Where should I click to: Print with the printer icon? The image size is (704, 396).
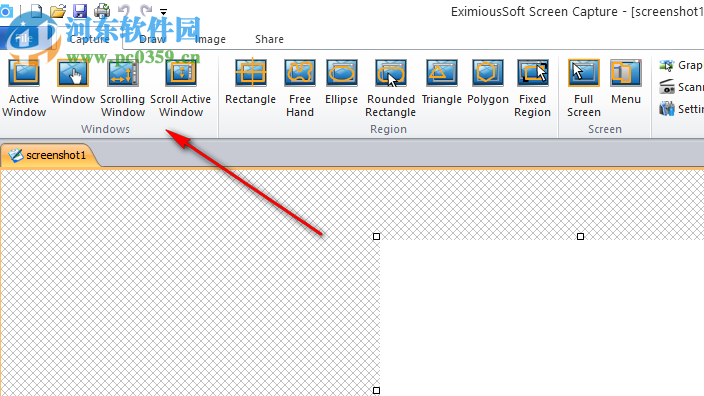(x=102, y=10)
